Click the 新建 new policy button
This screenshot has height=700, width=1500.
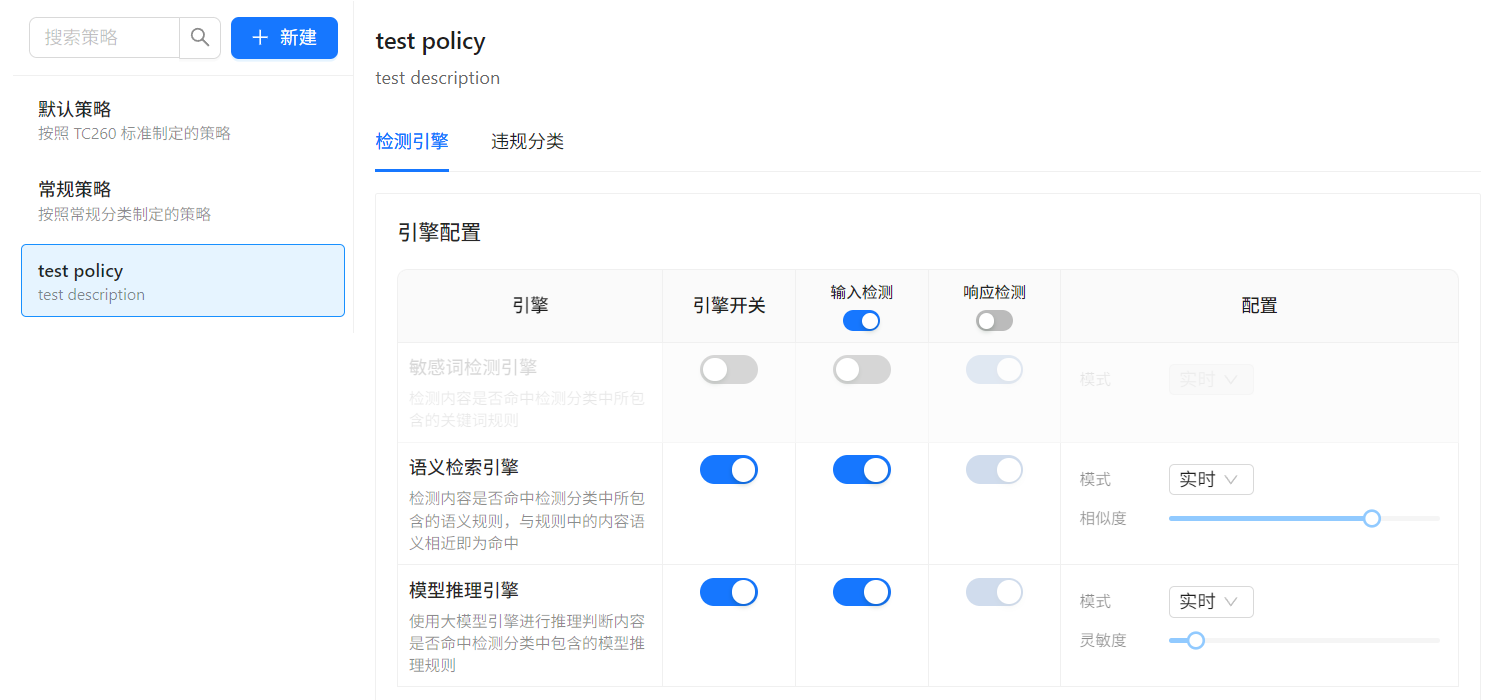284,38
